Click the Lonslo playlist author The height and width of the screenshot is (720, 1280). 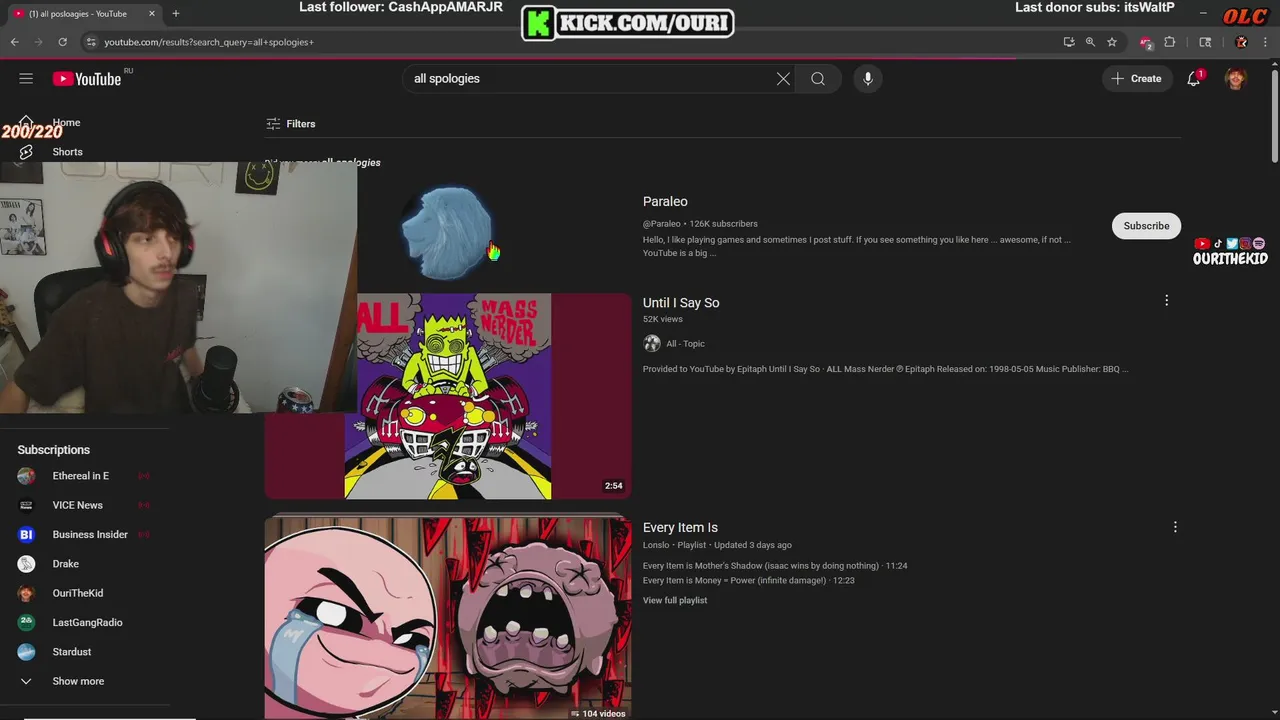point(656,545)
